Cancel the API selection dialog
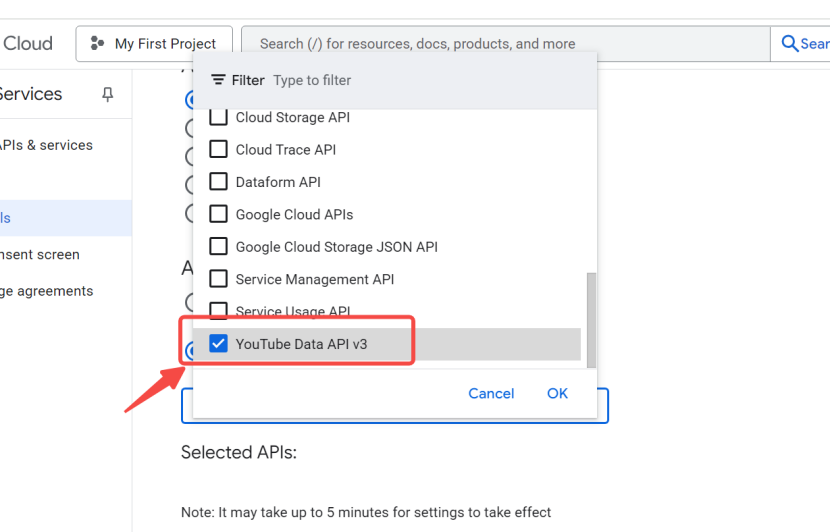The height and width of the screenshot is (532, 830). click(x=491, y=394)
